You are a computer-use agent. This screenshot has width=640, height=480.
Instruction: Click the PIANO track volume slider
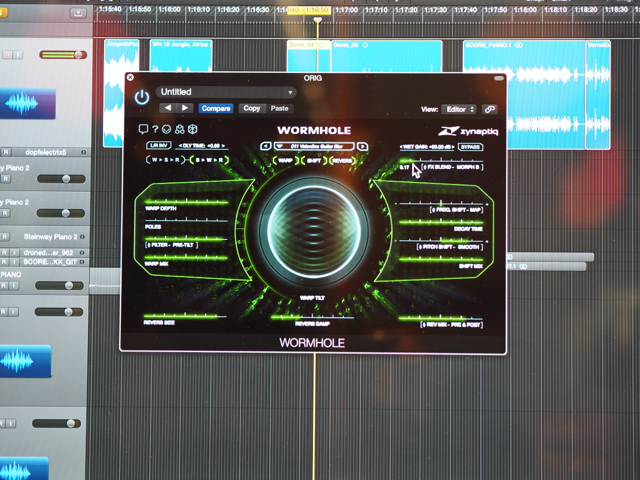click(60, 286)
